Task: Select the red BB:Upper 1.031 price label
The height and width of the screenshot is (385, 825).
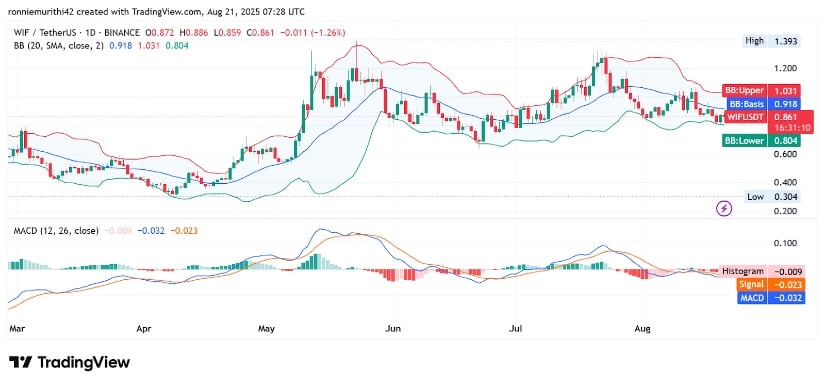Action: pyautogui.click(x=763, y=90)
